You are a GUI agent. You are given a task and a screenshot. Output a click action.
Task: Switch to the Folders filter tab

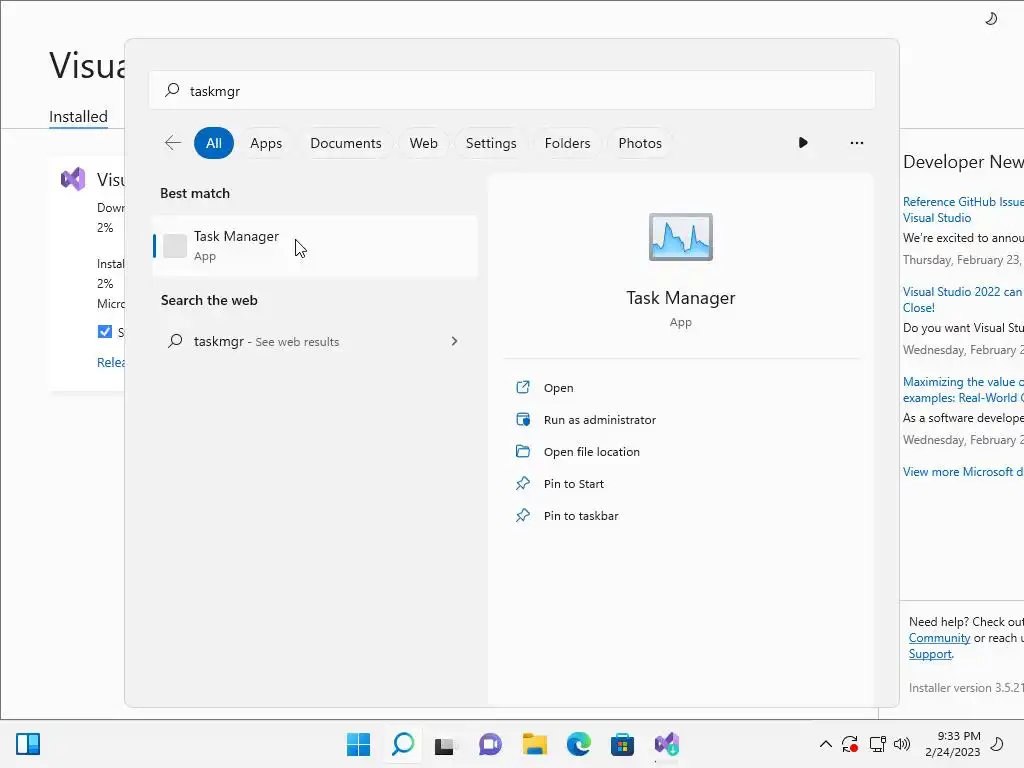[567, 143]
